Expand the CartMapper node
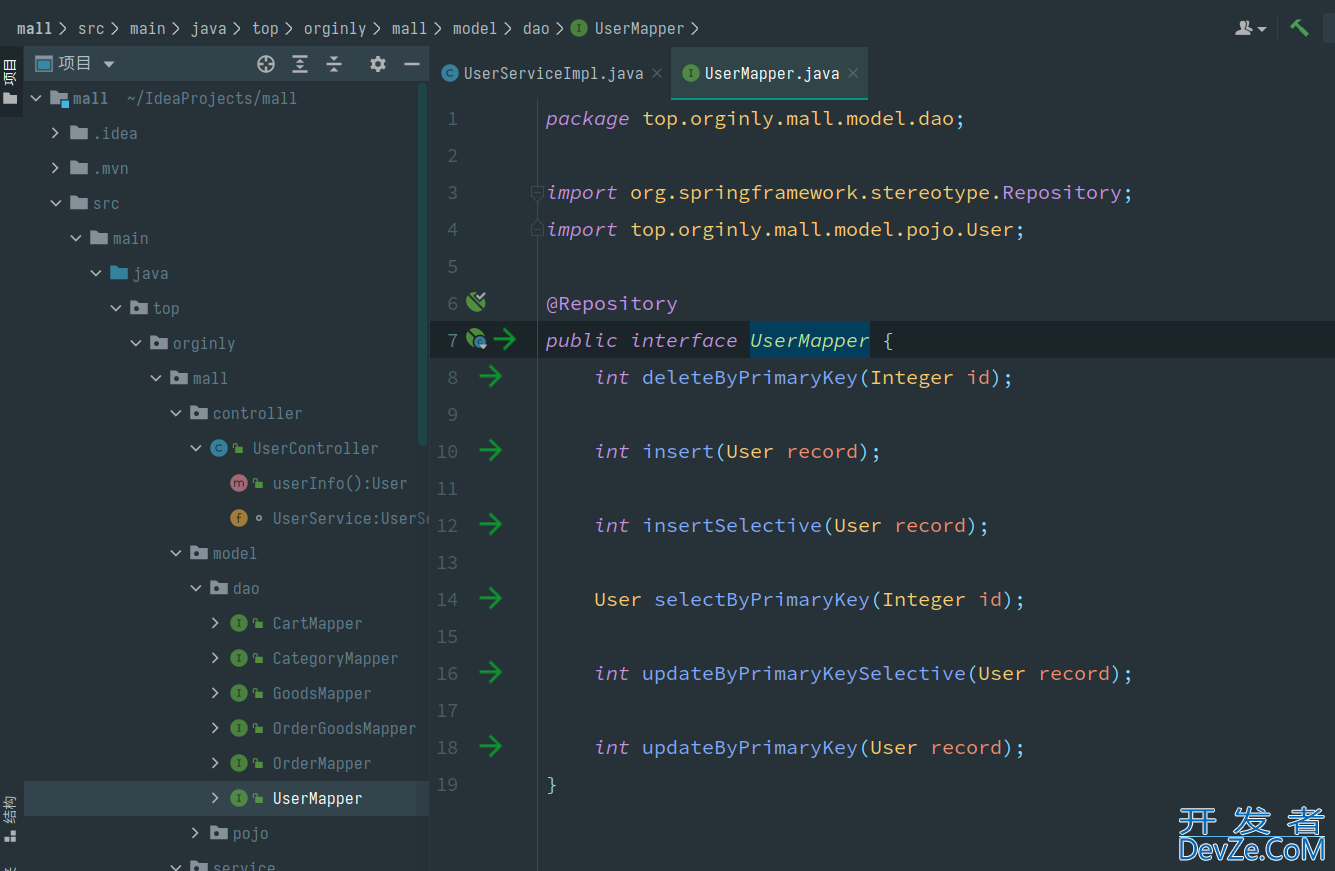 (215, 623)
